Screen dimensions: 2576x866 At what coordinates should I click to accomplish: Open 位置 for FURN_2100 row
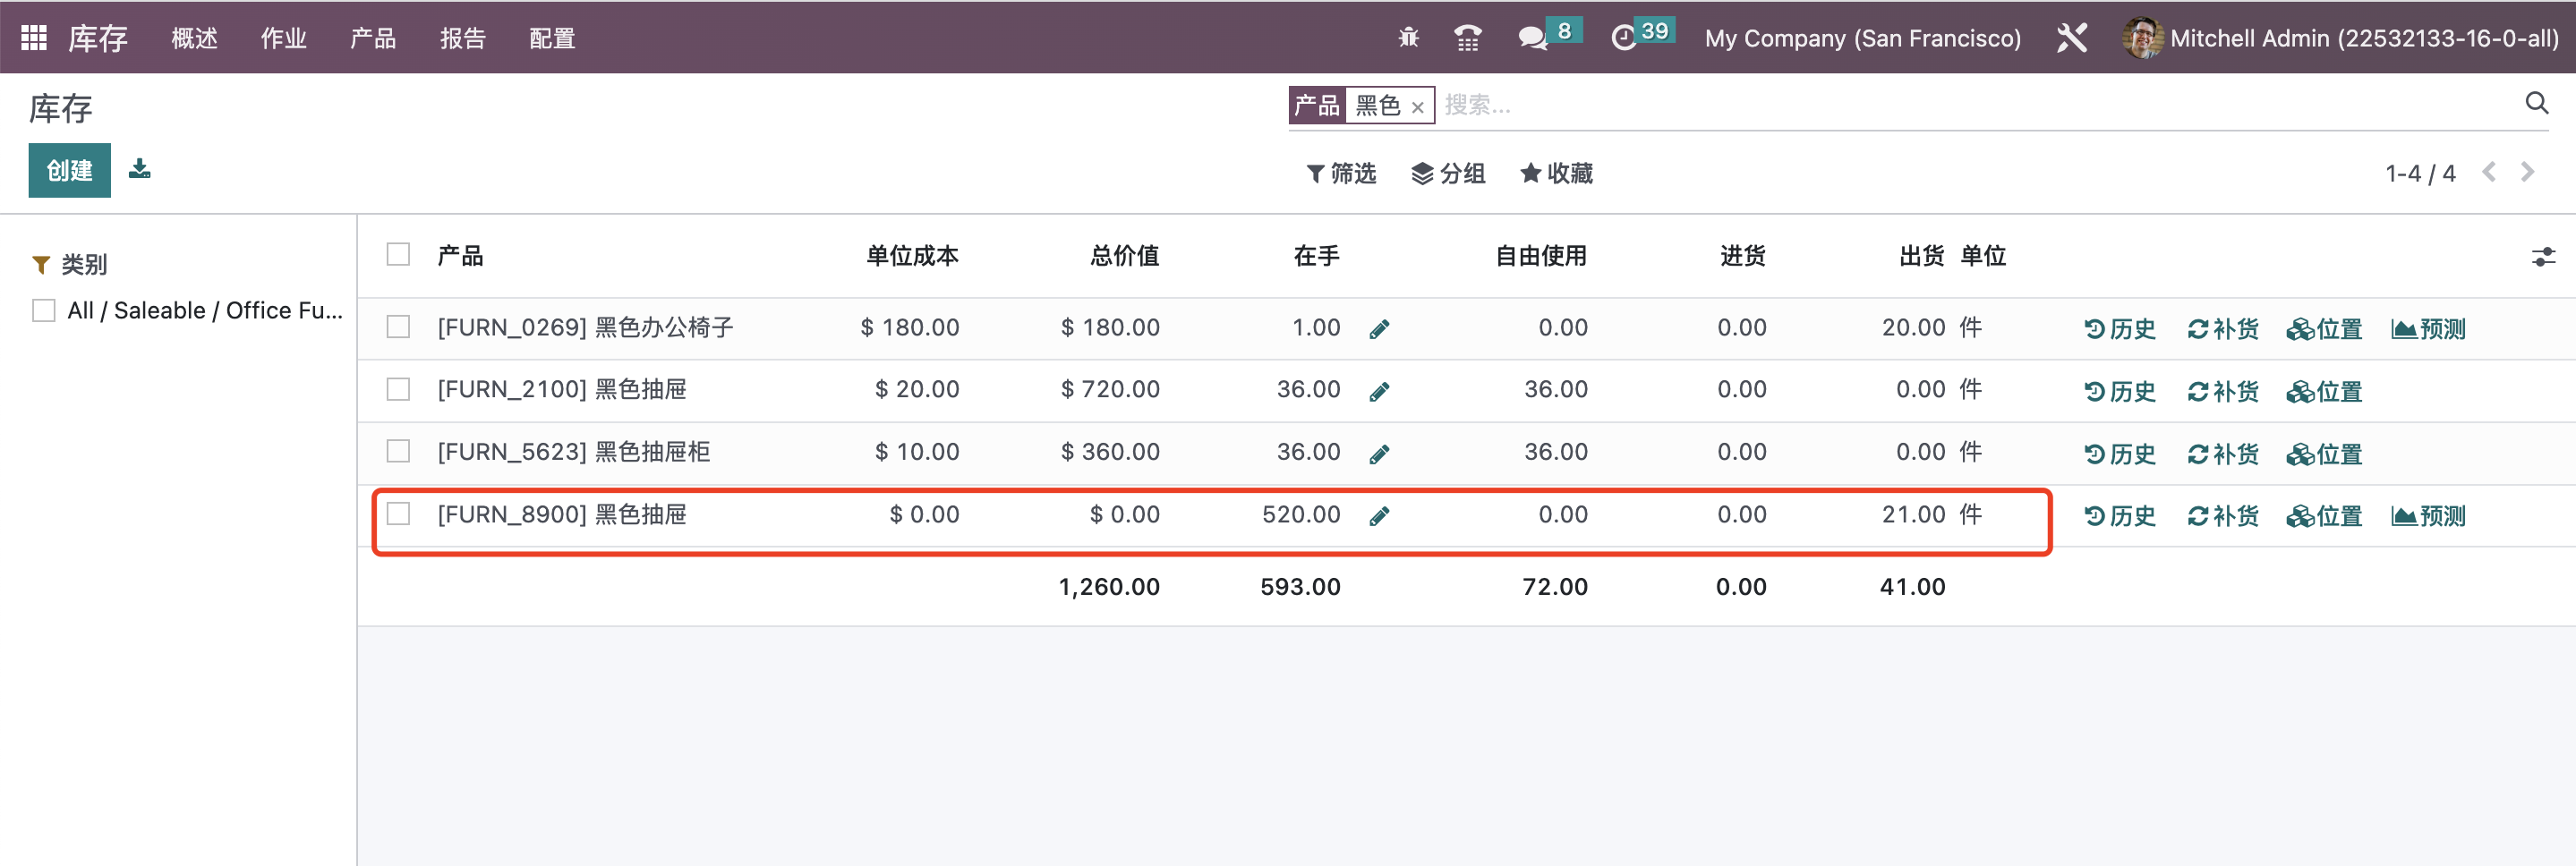pyautogui.click(x=2324, y=392)
